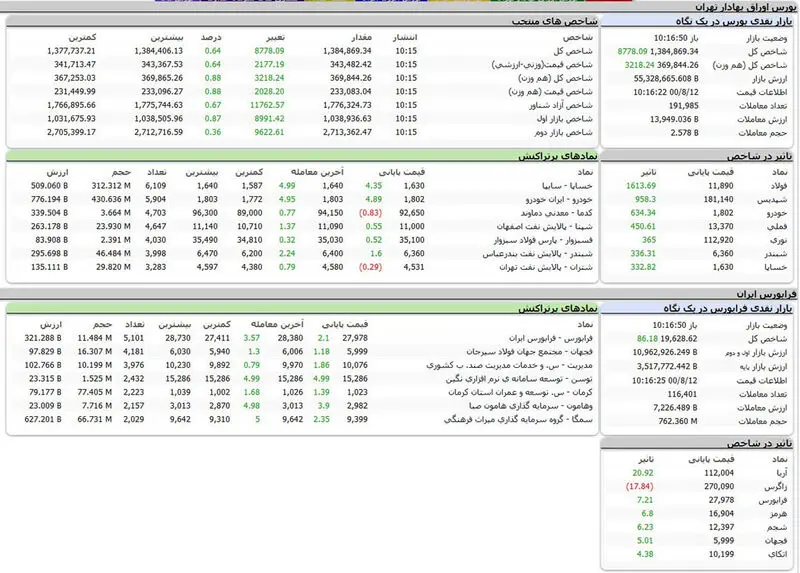The image size is (800, 573).
Task: Select "آریا" in Farabourse index impact
Action: pos(781,473)
